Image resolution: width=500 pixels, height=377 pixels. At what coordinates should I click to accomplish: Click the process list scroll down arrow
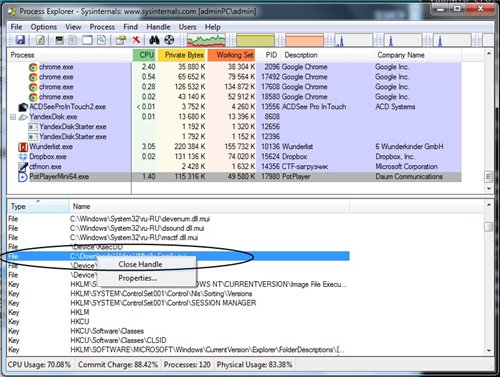(489, 189)
